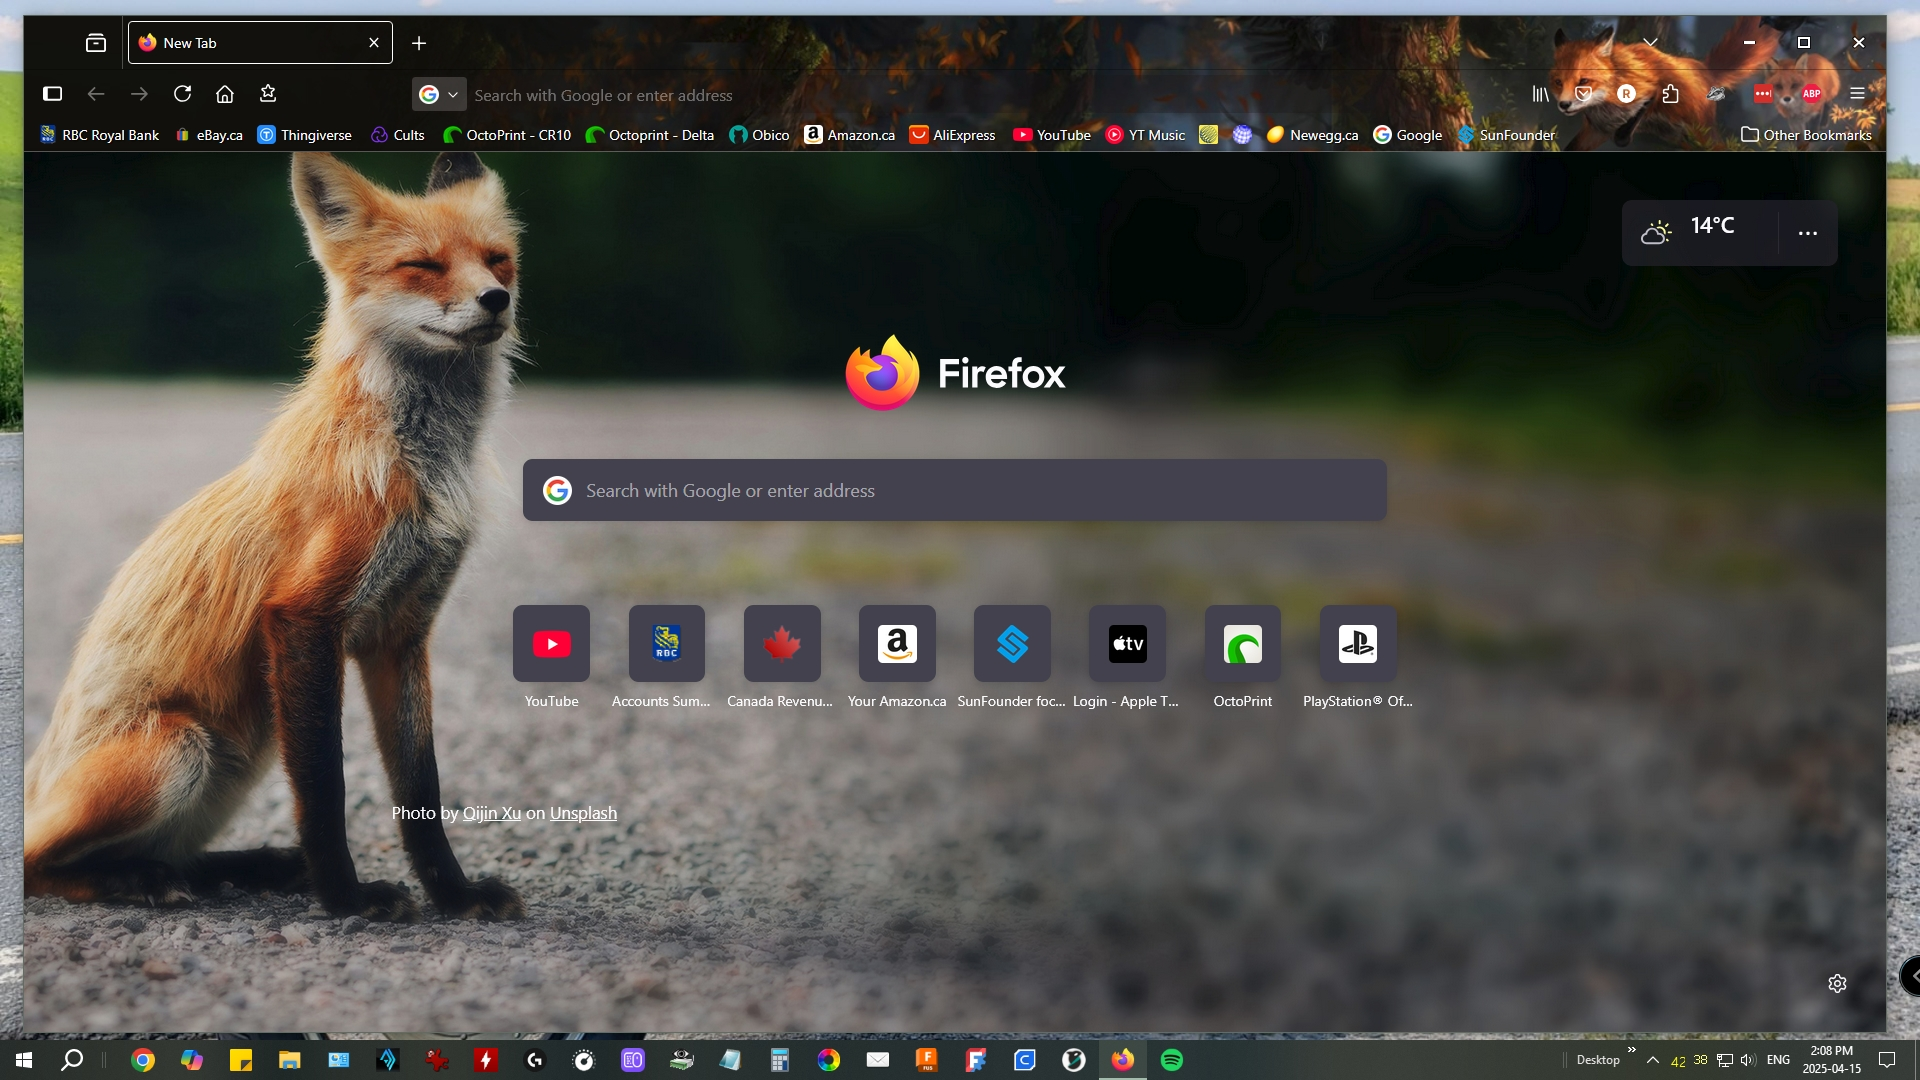This screenshot has height=1080, width=1920.
Task: Show hidden system tray icons
Action: [1653, 1060]
